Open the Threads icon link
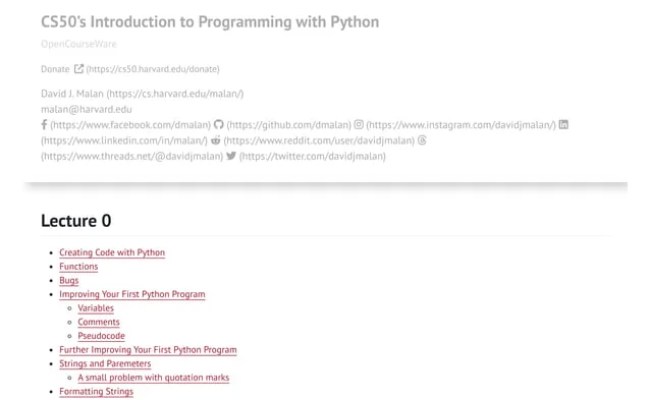 coord(422,140)
